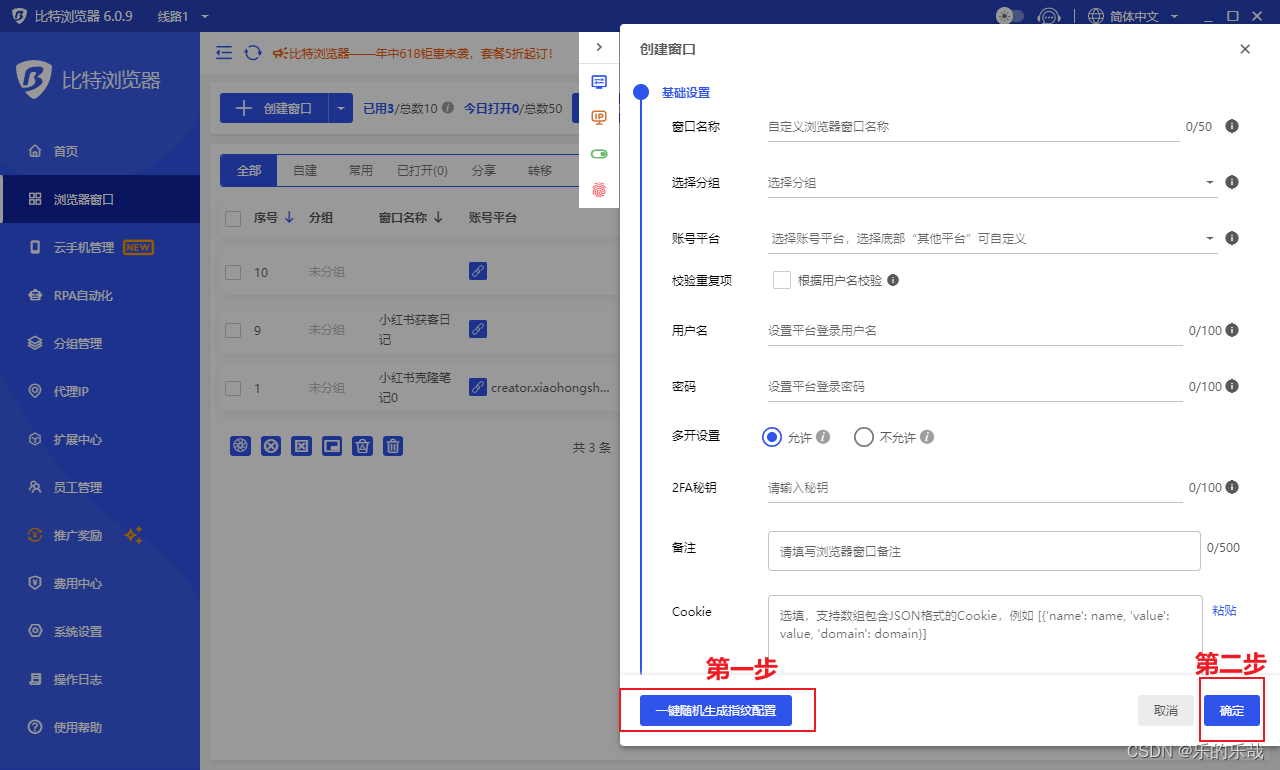1280x770 pixels.
Task: Switch to 常用 tab
Action: [x=361, y=171]
